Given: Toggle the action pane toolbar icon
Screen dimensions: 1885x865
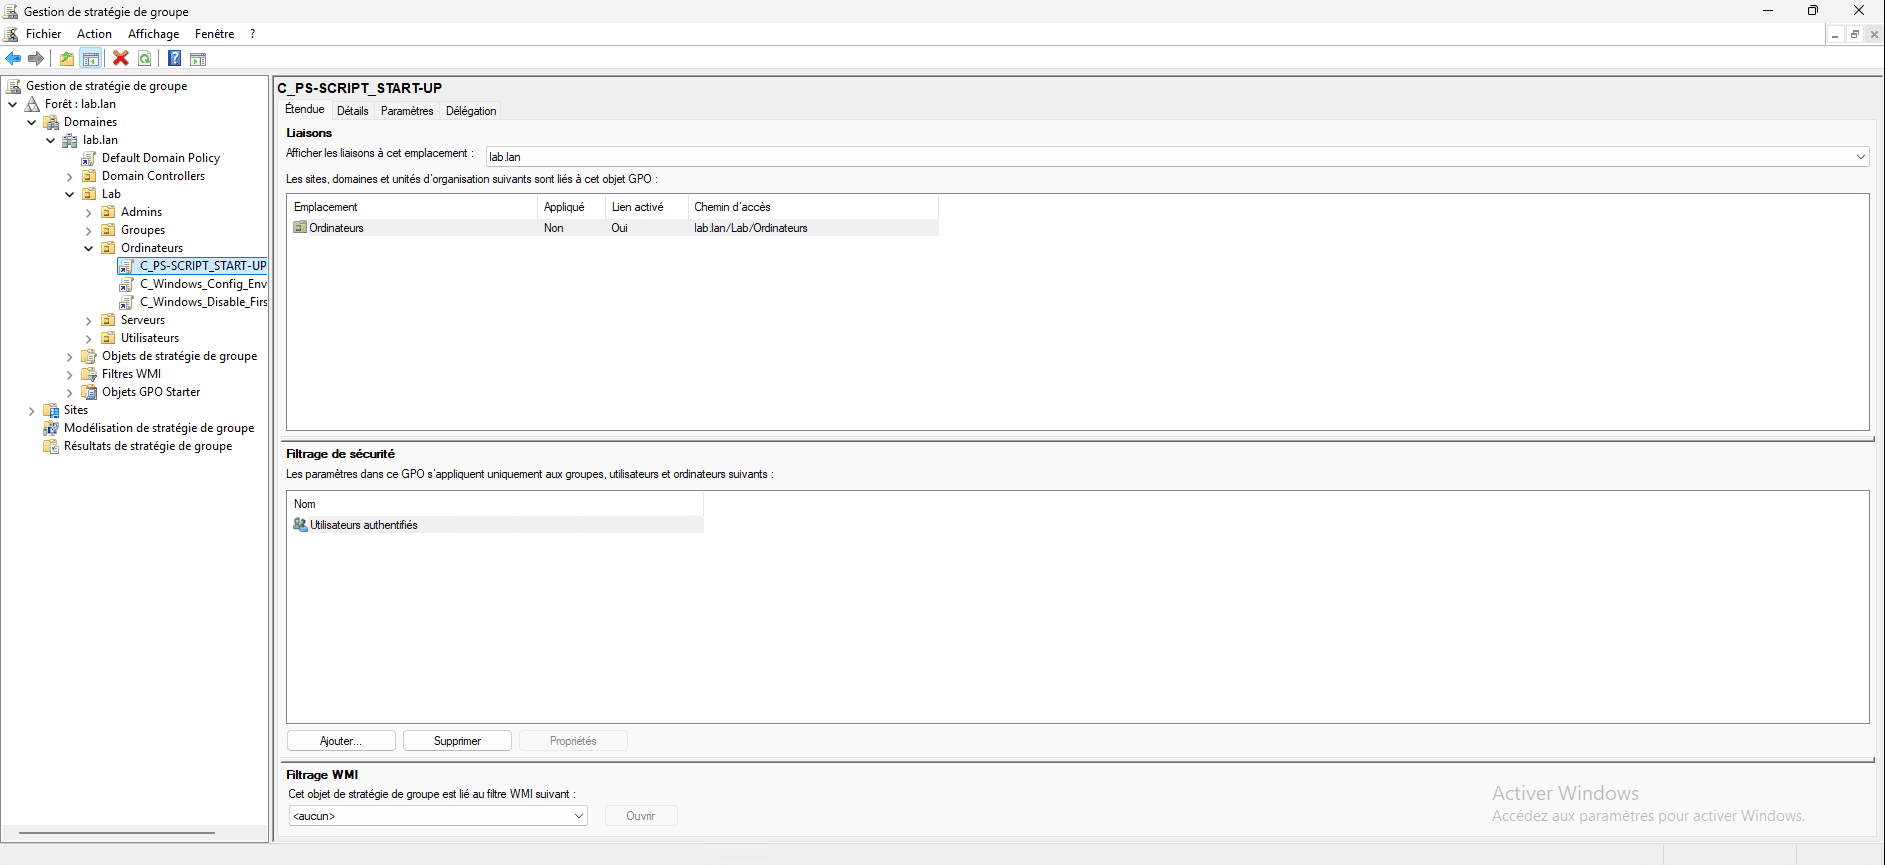Looking at the screenshot, I should 198,59.
